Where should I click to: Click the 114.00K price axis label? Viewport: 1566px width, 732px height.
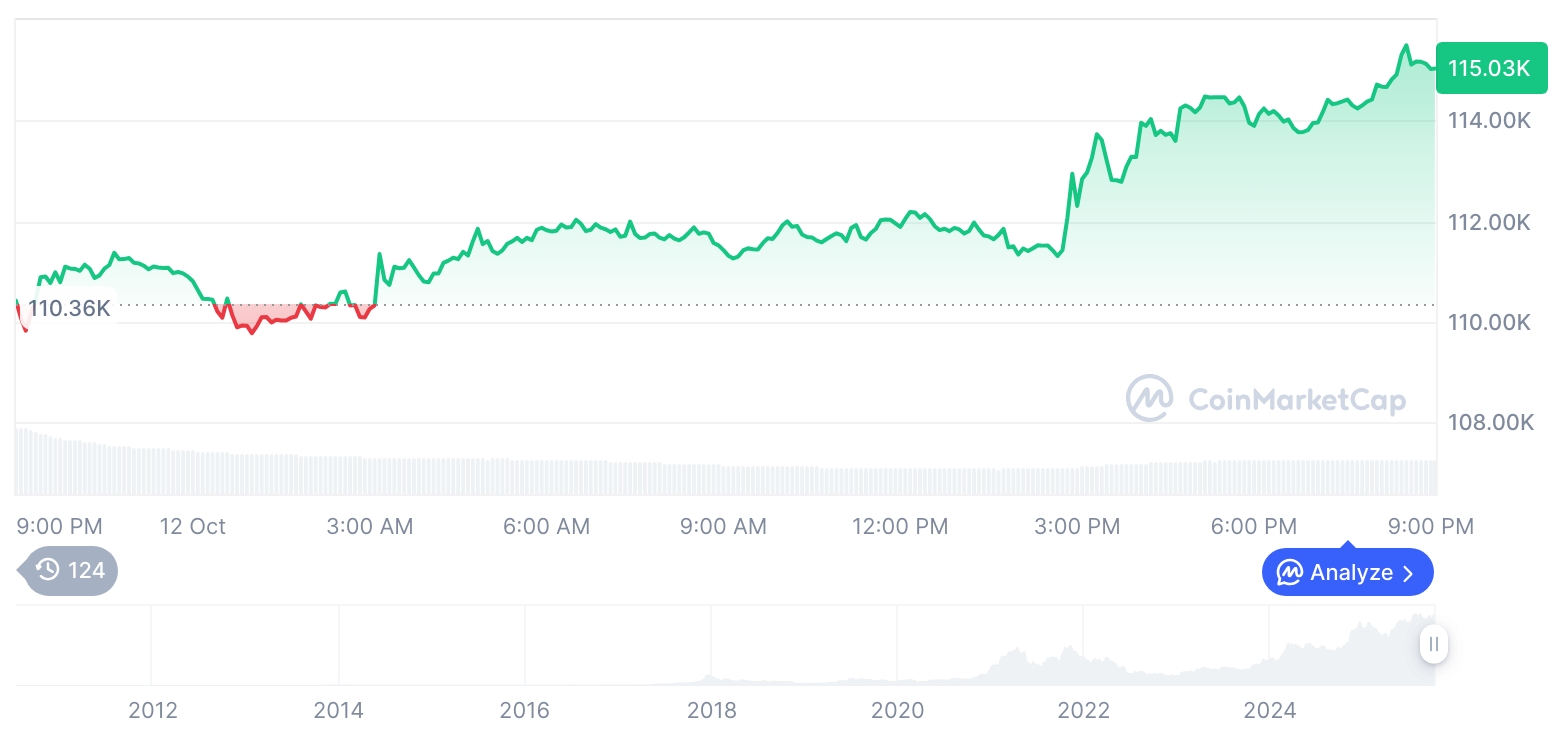[x=1489, y=121]
